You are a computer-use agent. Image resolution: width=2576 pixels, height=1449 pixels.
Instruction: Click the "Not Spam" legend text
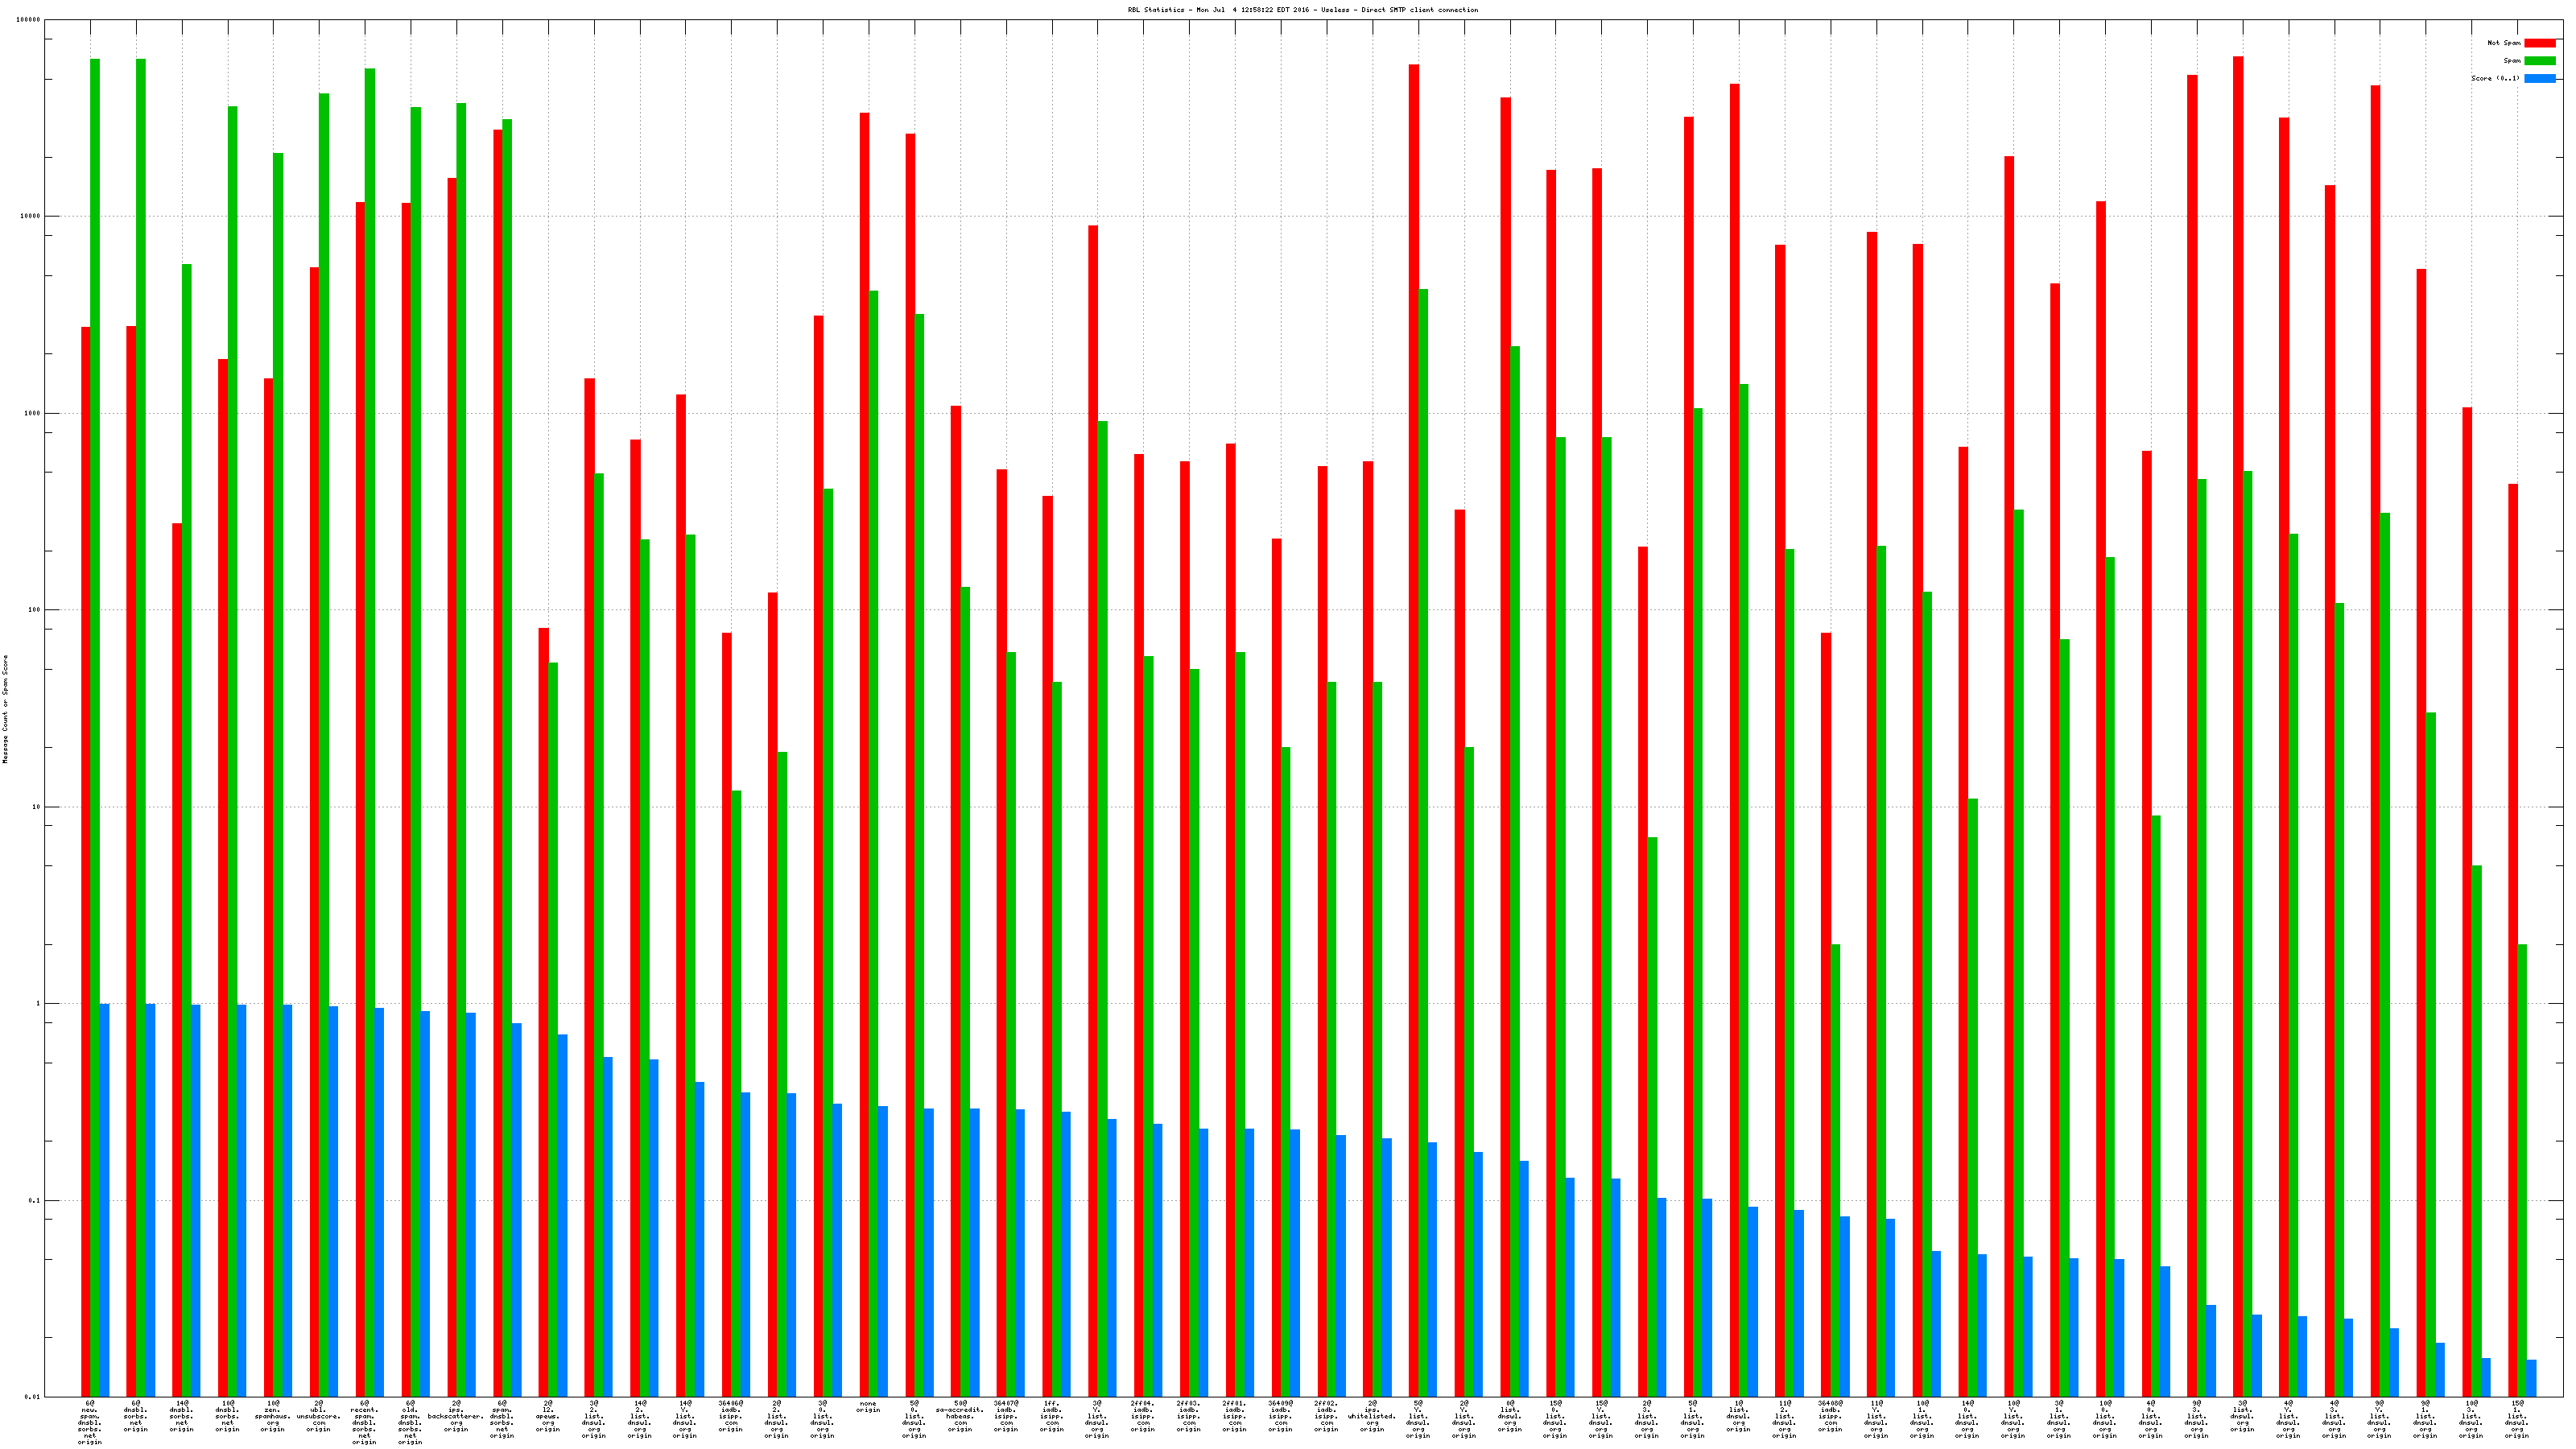pos(2504,43)
